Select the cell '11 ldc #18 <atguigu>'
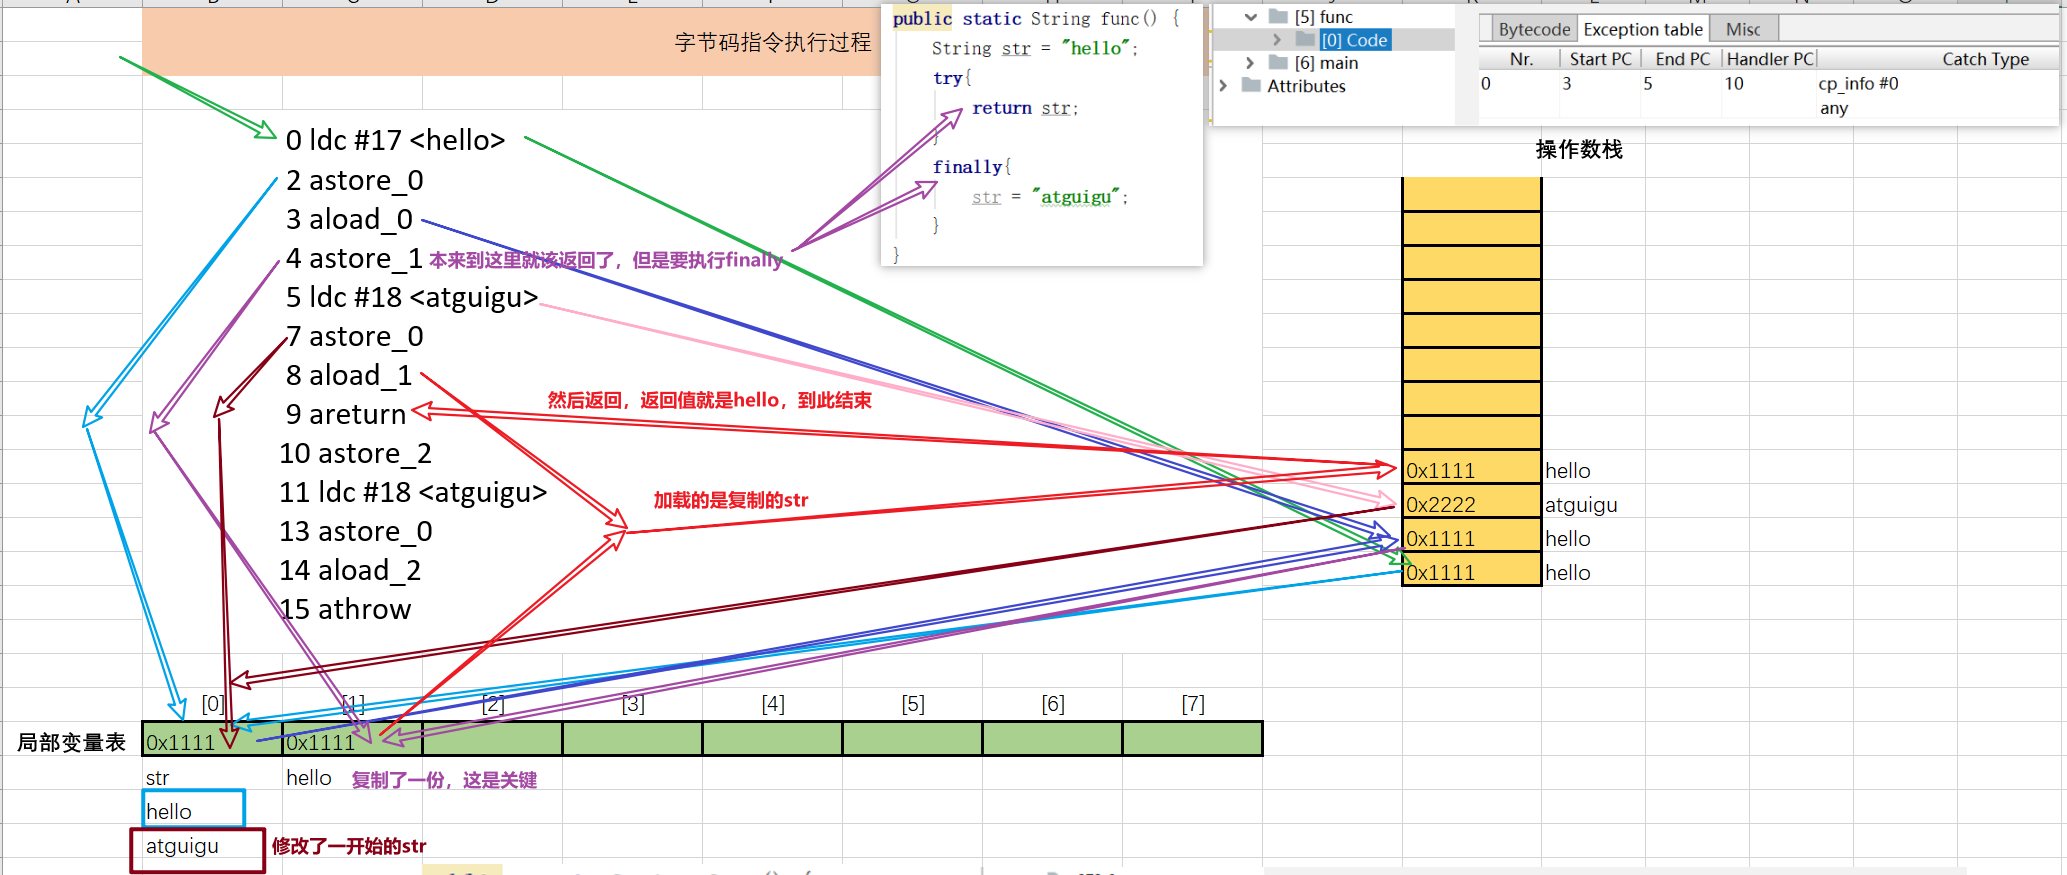 point(413,492)
